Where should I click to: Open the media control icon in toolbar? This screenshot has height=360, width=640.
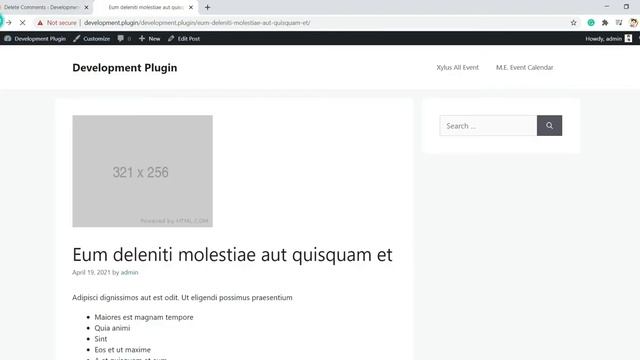619,23
